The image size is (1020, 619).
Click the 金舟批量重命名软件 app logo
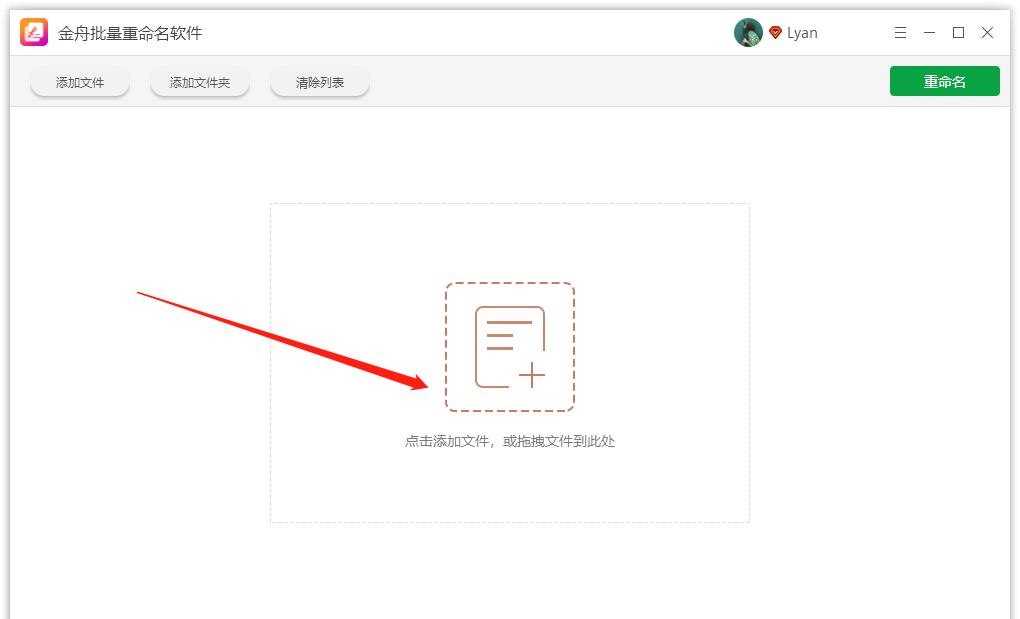34,32
